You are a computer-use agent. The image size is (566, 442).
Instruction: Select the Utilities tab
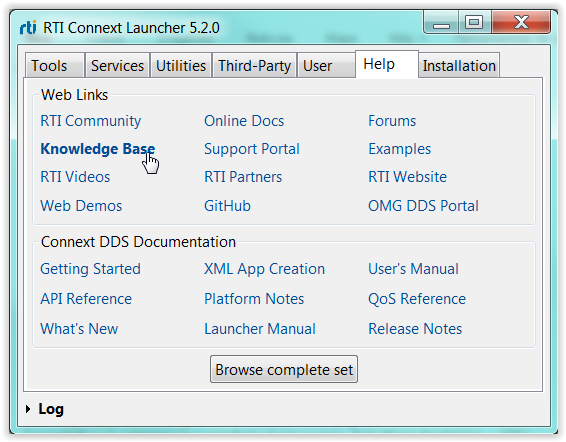pyautogui.click(x=181, y=65)
